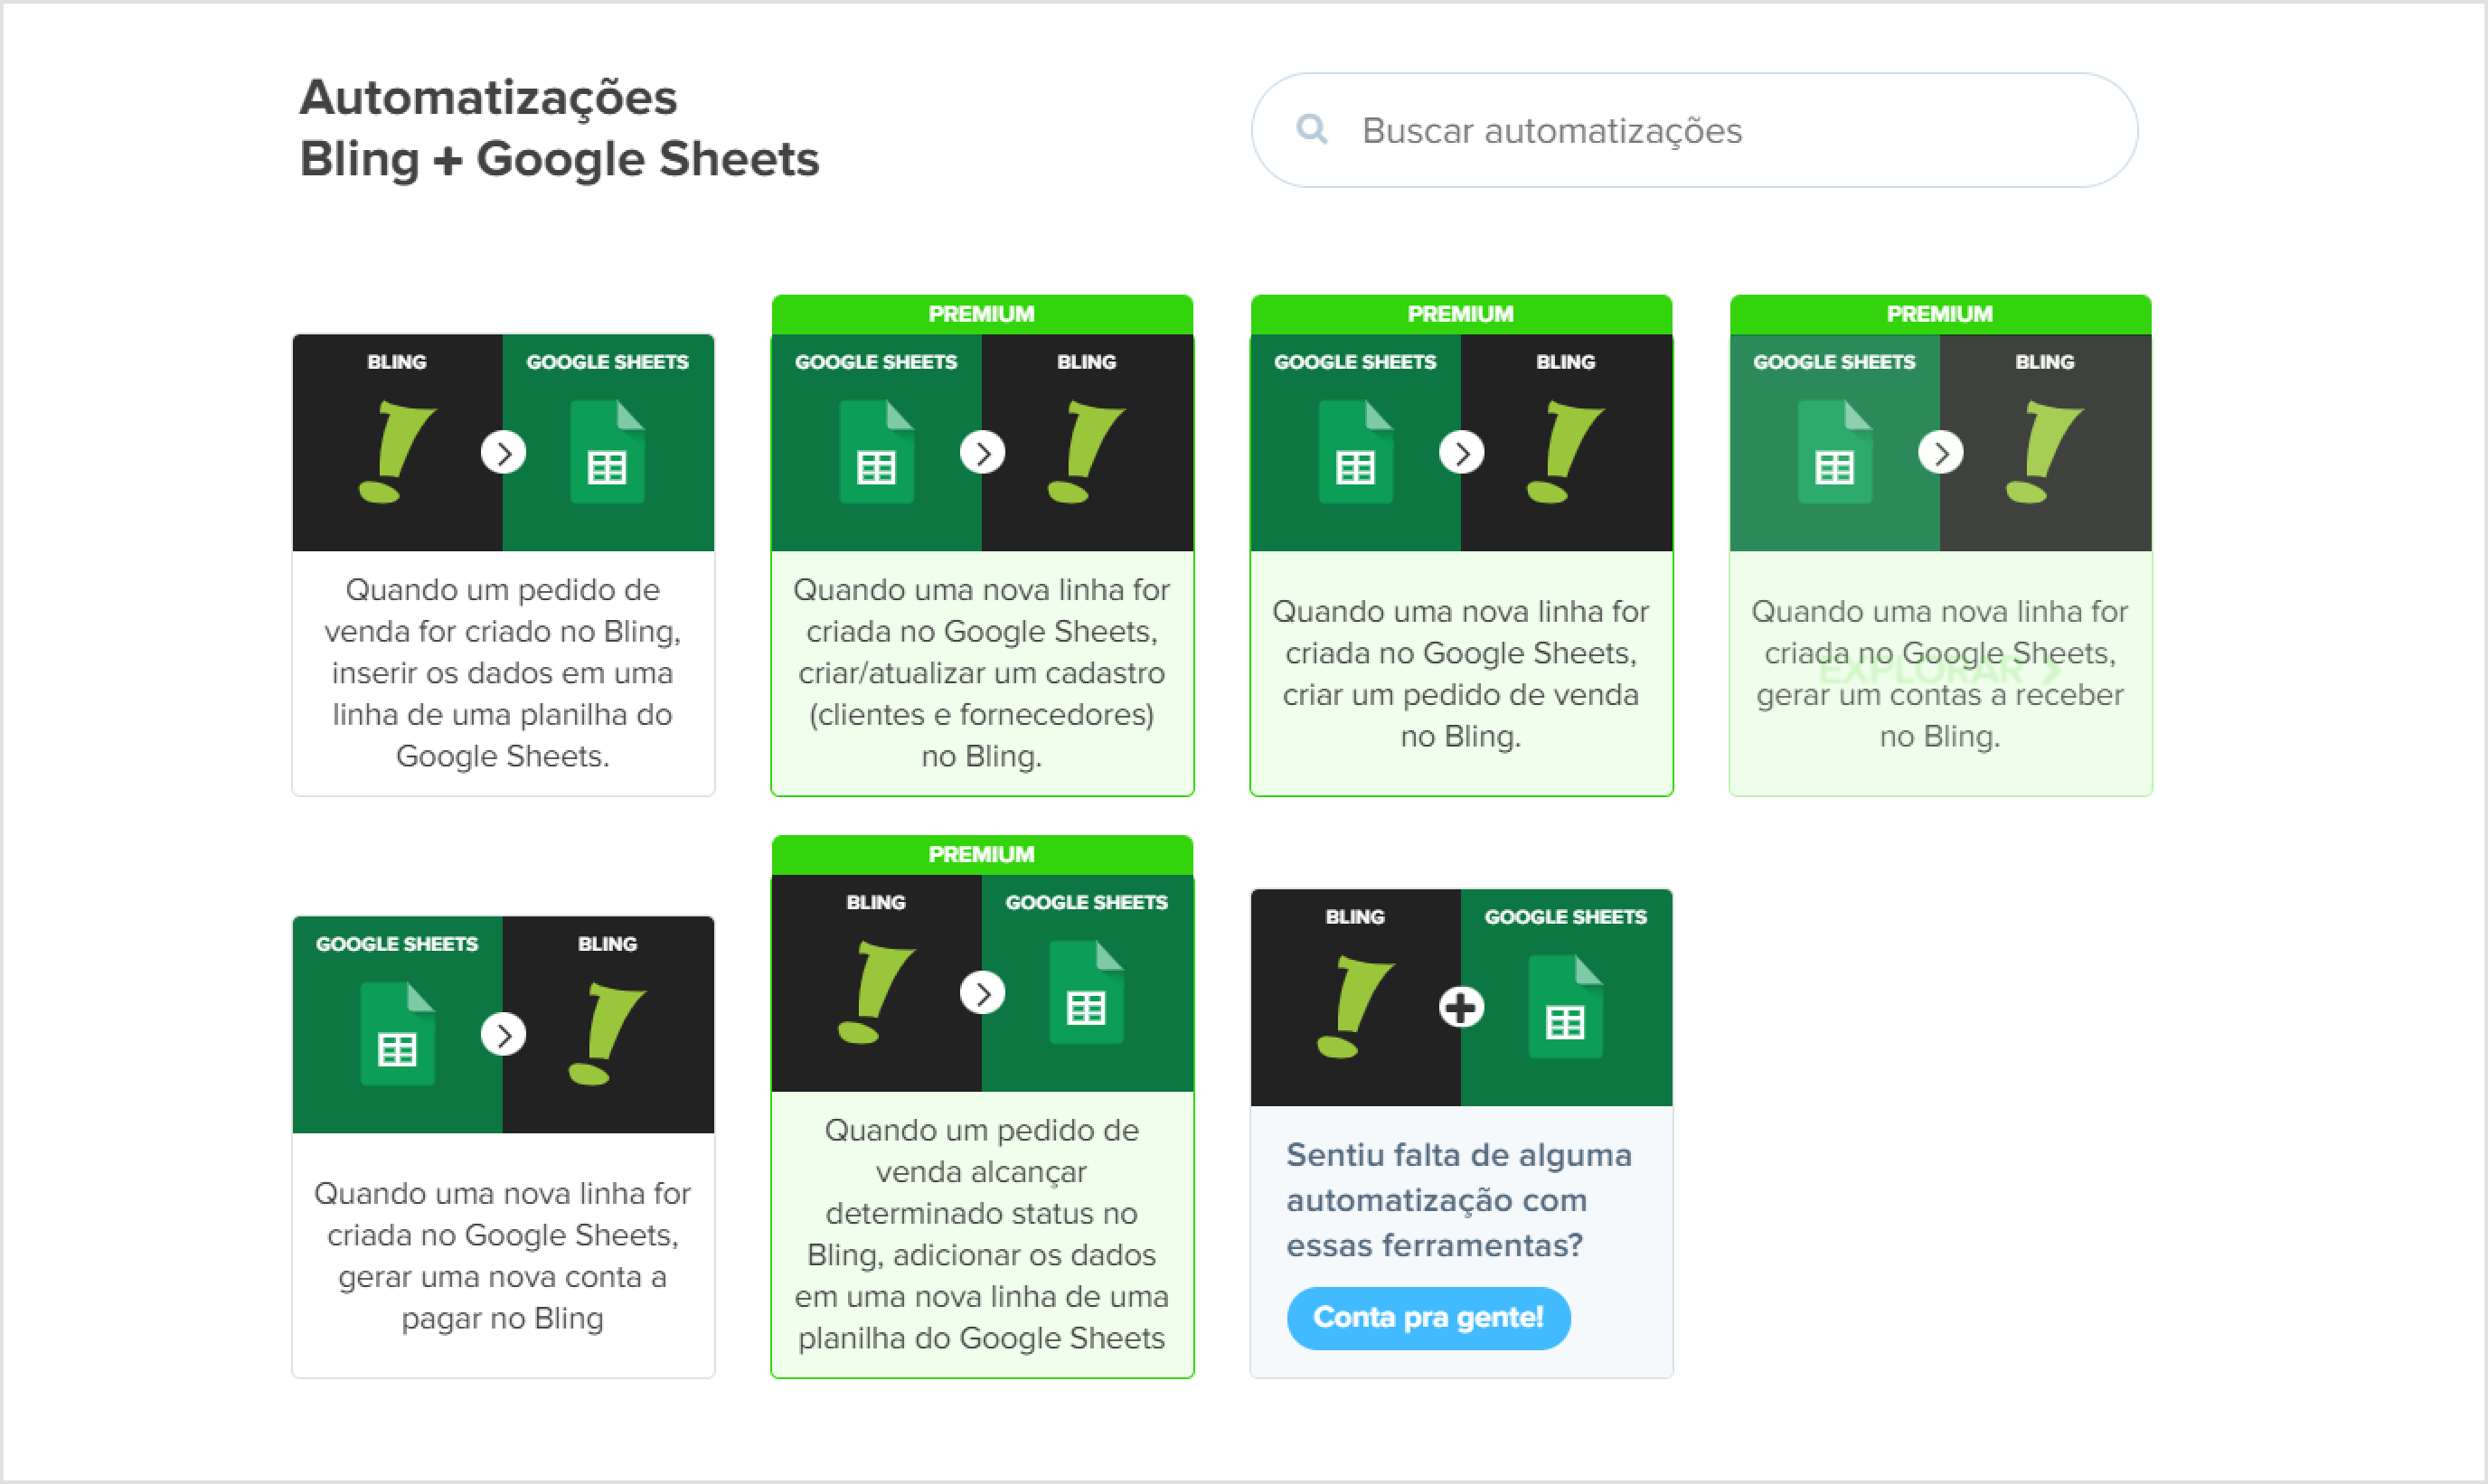Open the 'inserir os dados em uma linha' automation
Screen dimensions: 2488x1484
click(x=503, y=565)
